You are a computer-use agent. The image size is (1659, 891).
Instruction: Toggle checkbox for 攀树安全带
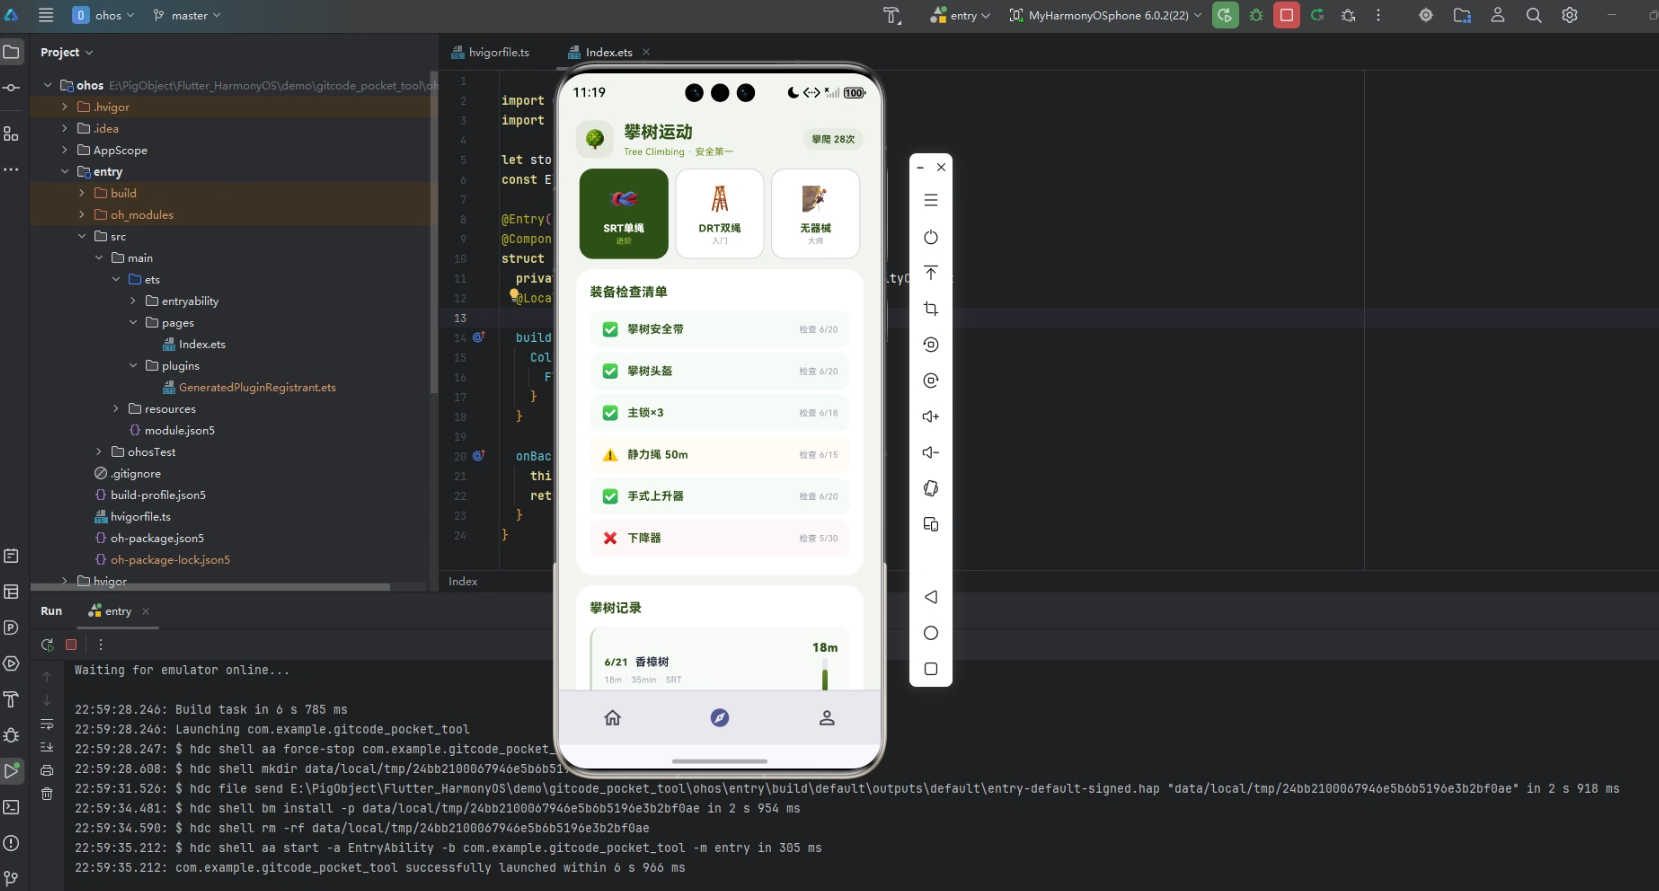(x=610, y=329)
